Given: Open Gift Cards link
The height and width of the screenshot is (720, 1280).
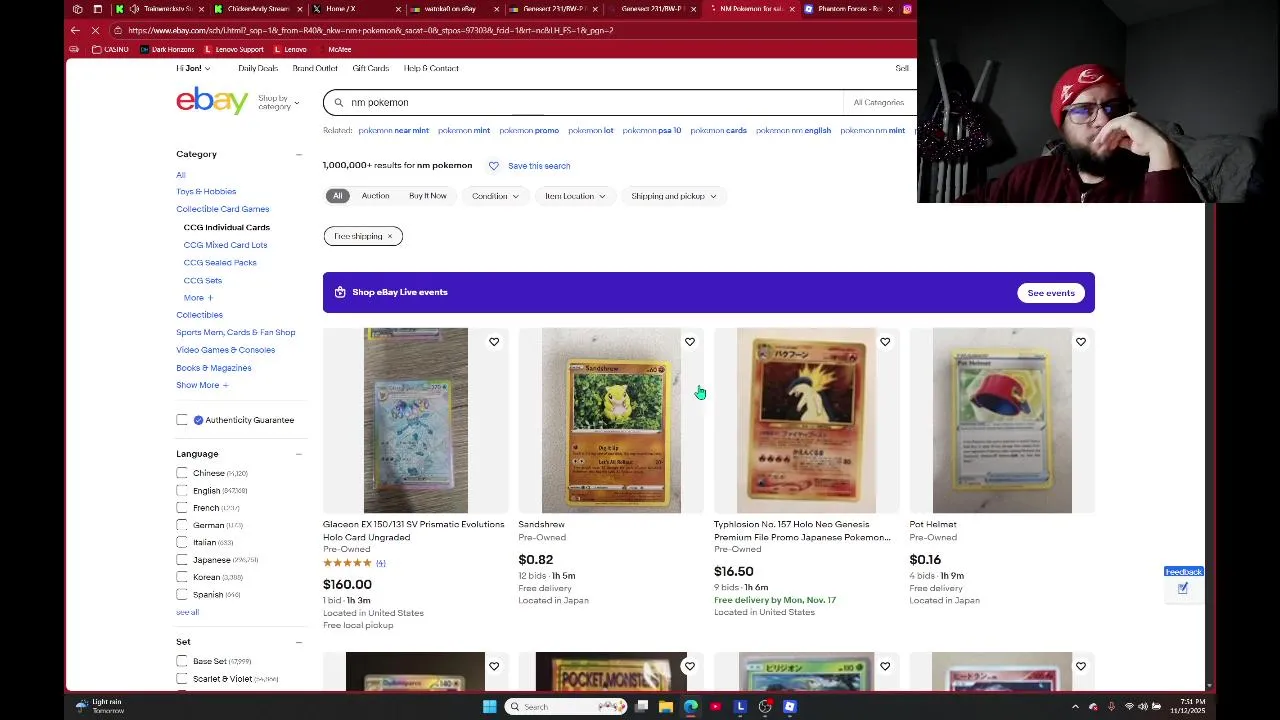Looking at the screenshot, I should [x=370, y=68].
